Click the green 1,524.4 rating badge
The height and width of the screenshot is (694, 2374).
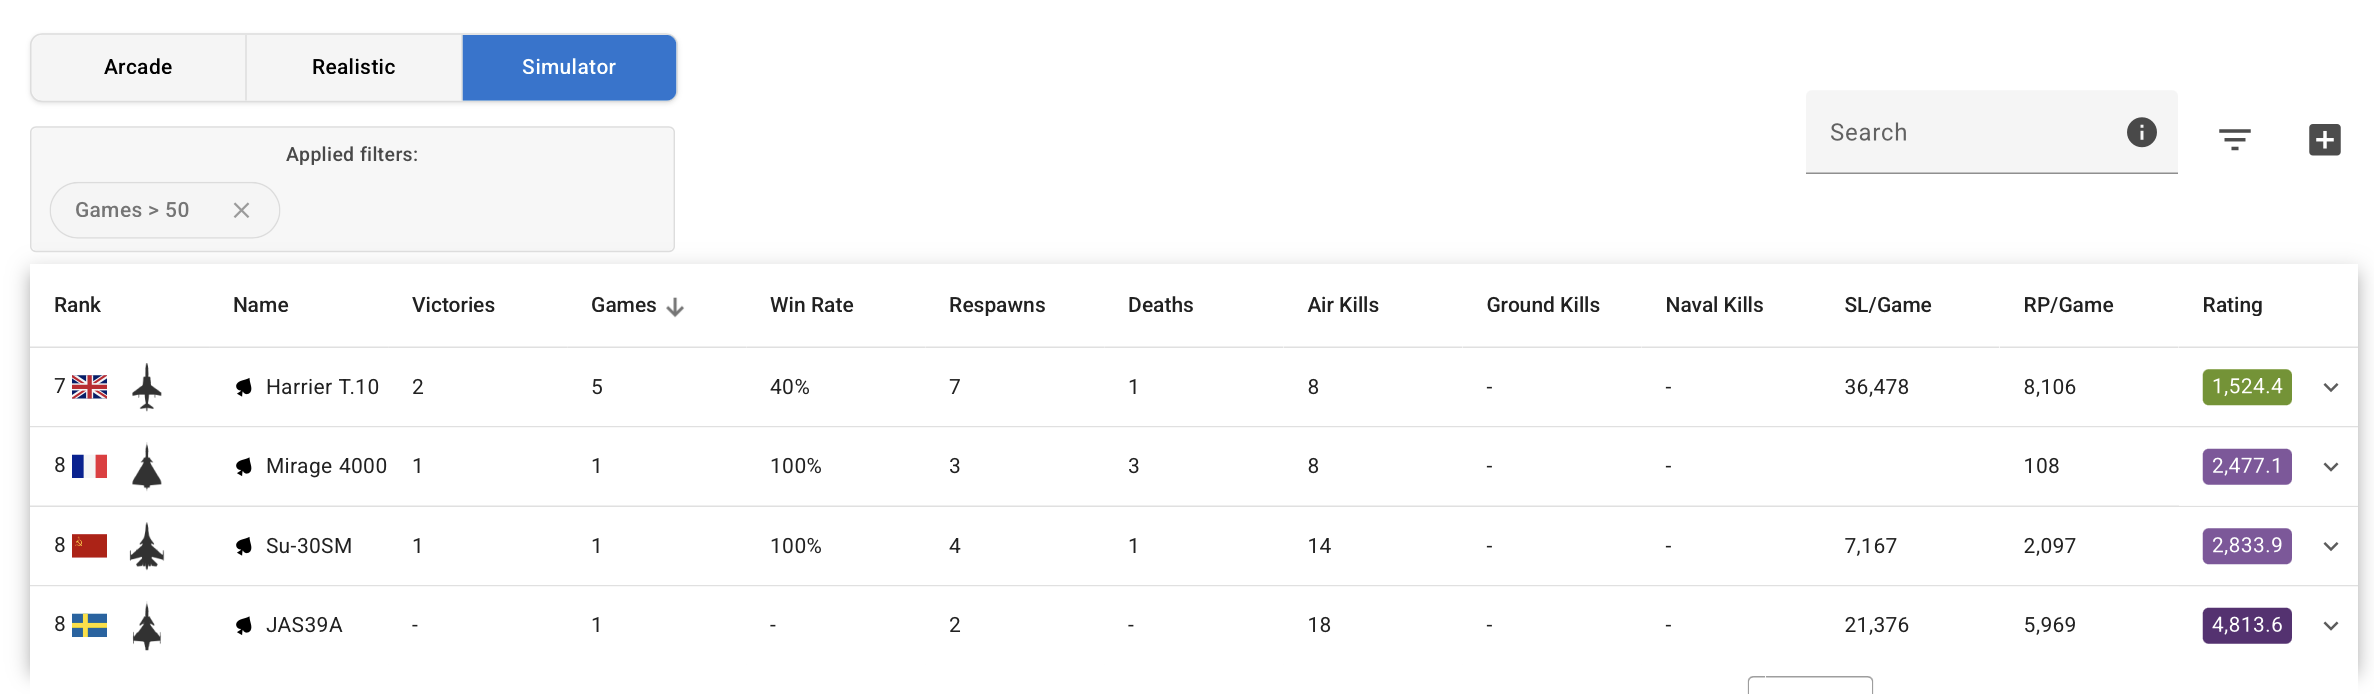(x=2246, y=387)
